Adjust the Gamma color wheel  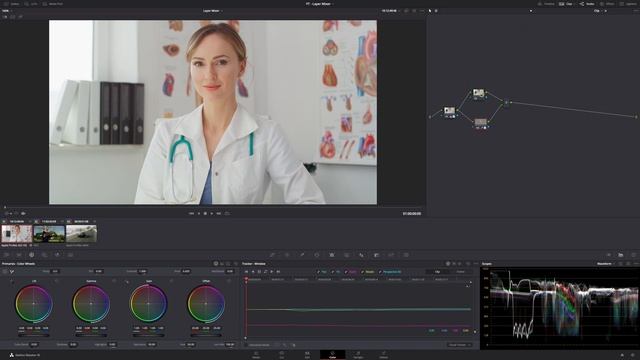[91, 304]
